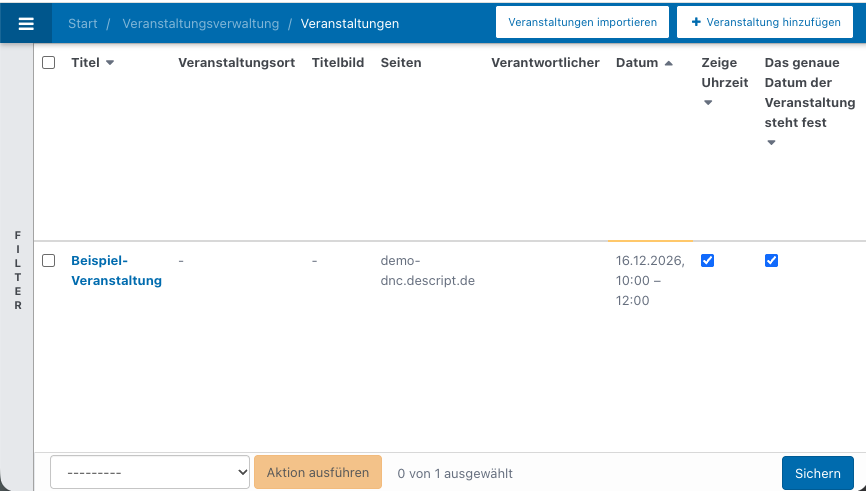Click the sort arrow under Zeige Uhrzeit
The width and height of the screenshot is (866, 491).
[x=708, y=103]
